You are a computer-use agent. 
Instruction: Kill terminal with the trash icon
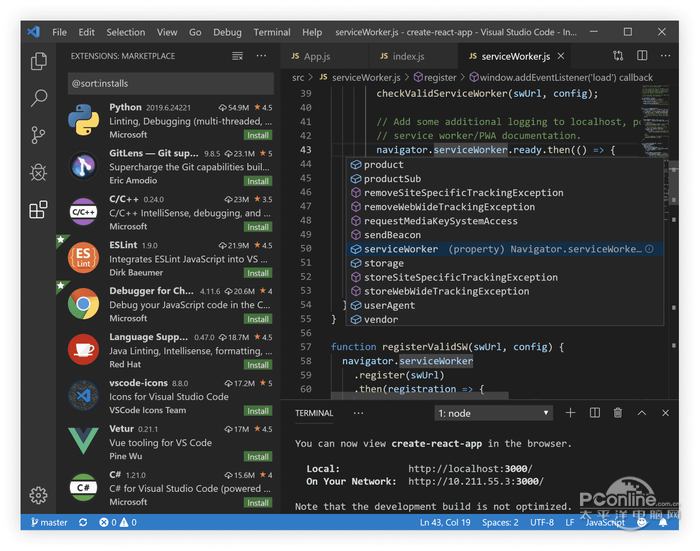tap(618, 413)
